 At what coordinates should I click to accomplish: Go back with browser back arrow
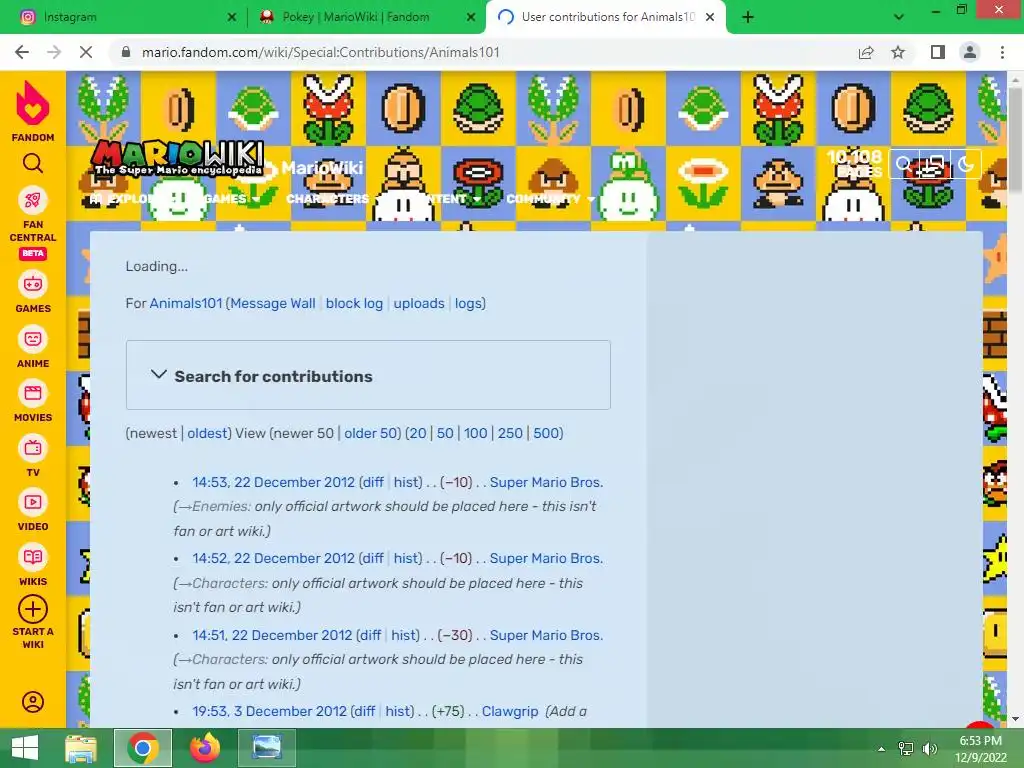coord(22,52)
